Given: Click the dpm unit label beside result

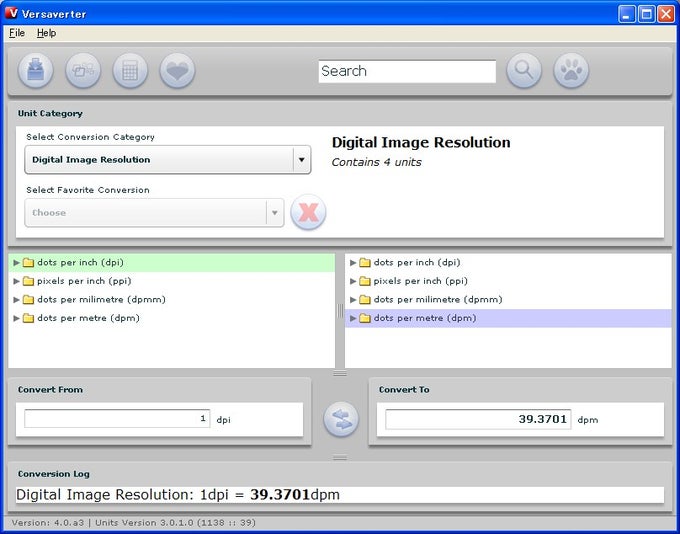Looking at the screenshot, I should pyautogui.click(x=588, y=420).
